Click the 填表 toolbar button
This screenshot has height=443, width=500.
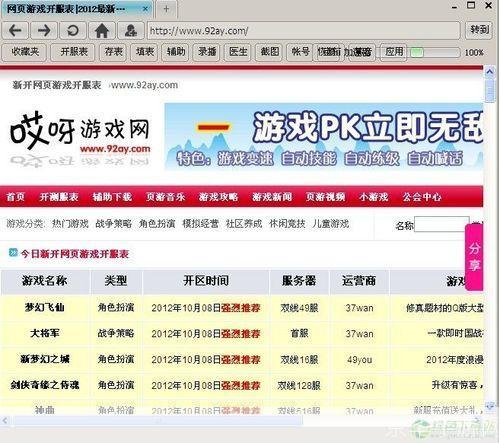click(144, 52)
